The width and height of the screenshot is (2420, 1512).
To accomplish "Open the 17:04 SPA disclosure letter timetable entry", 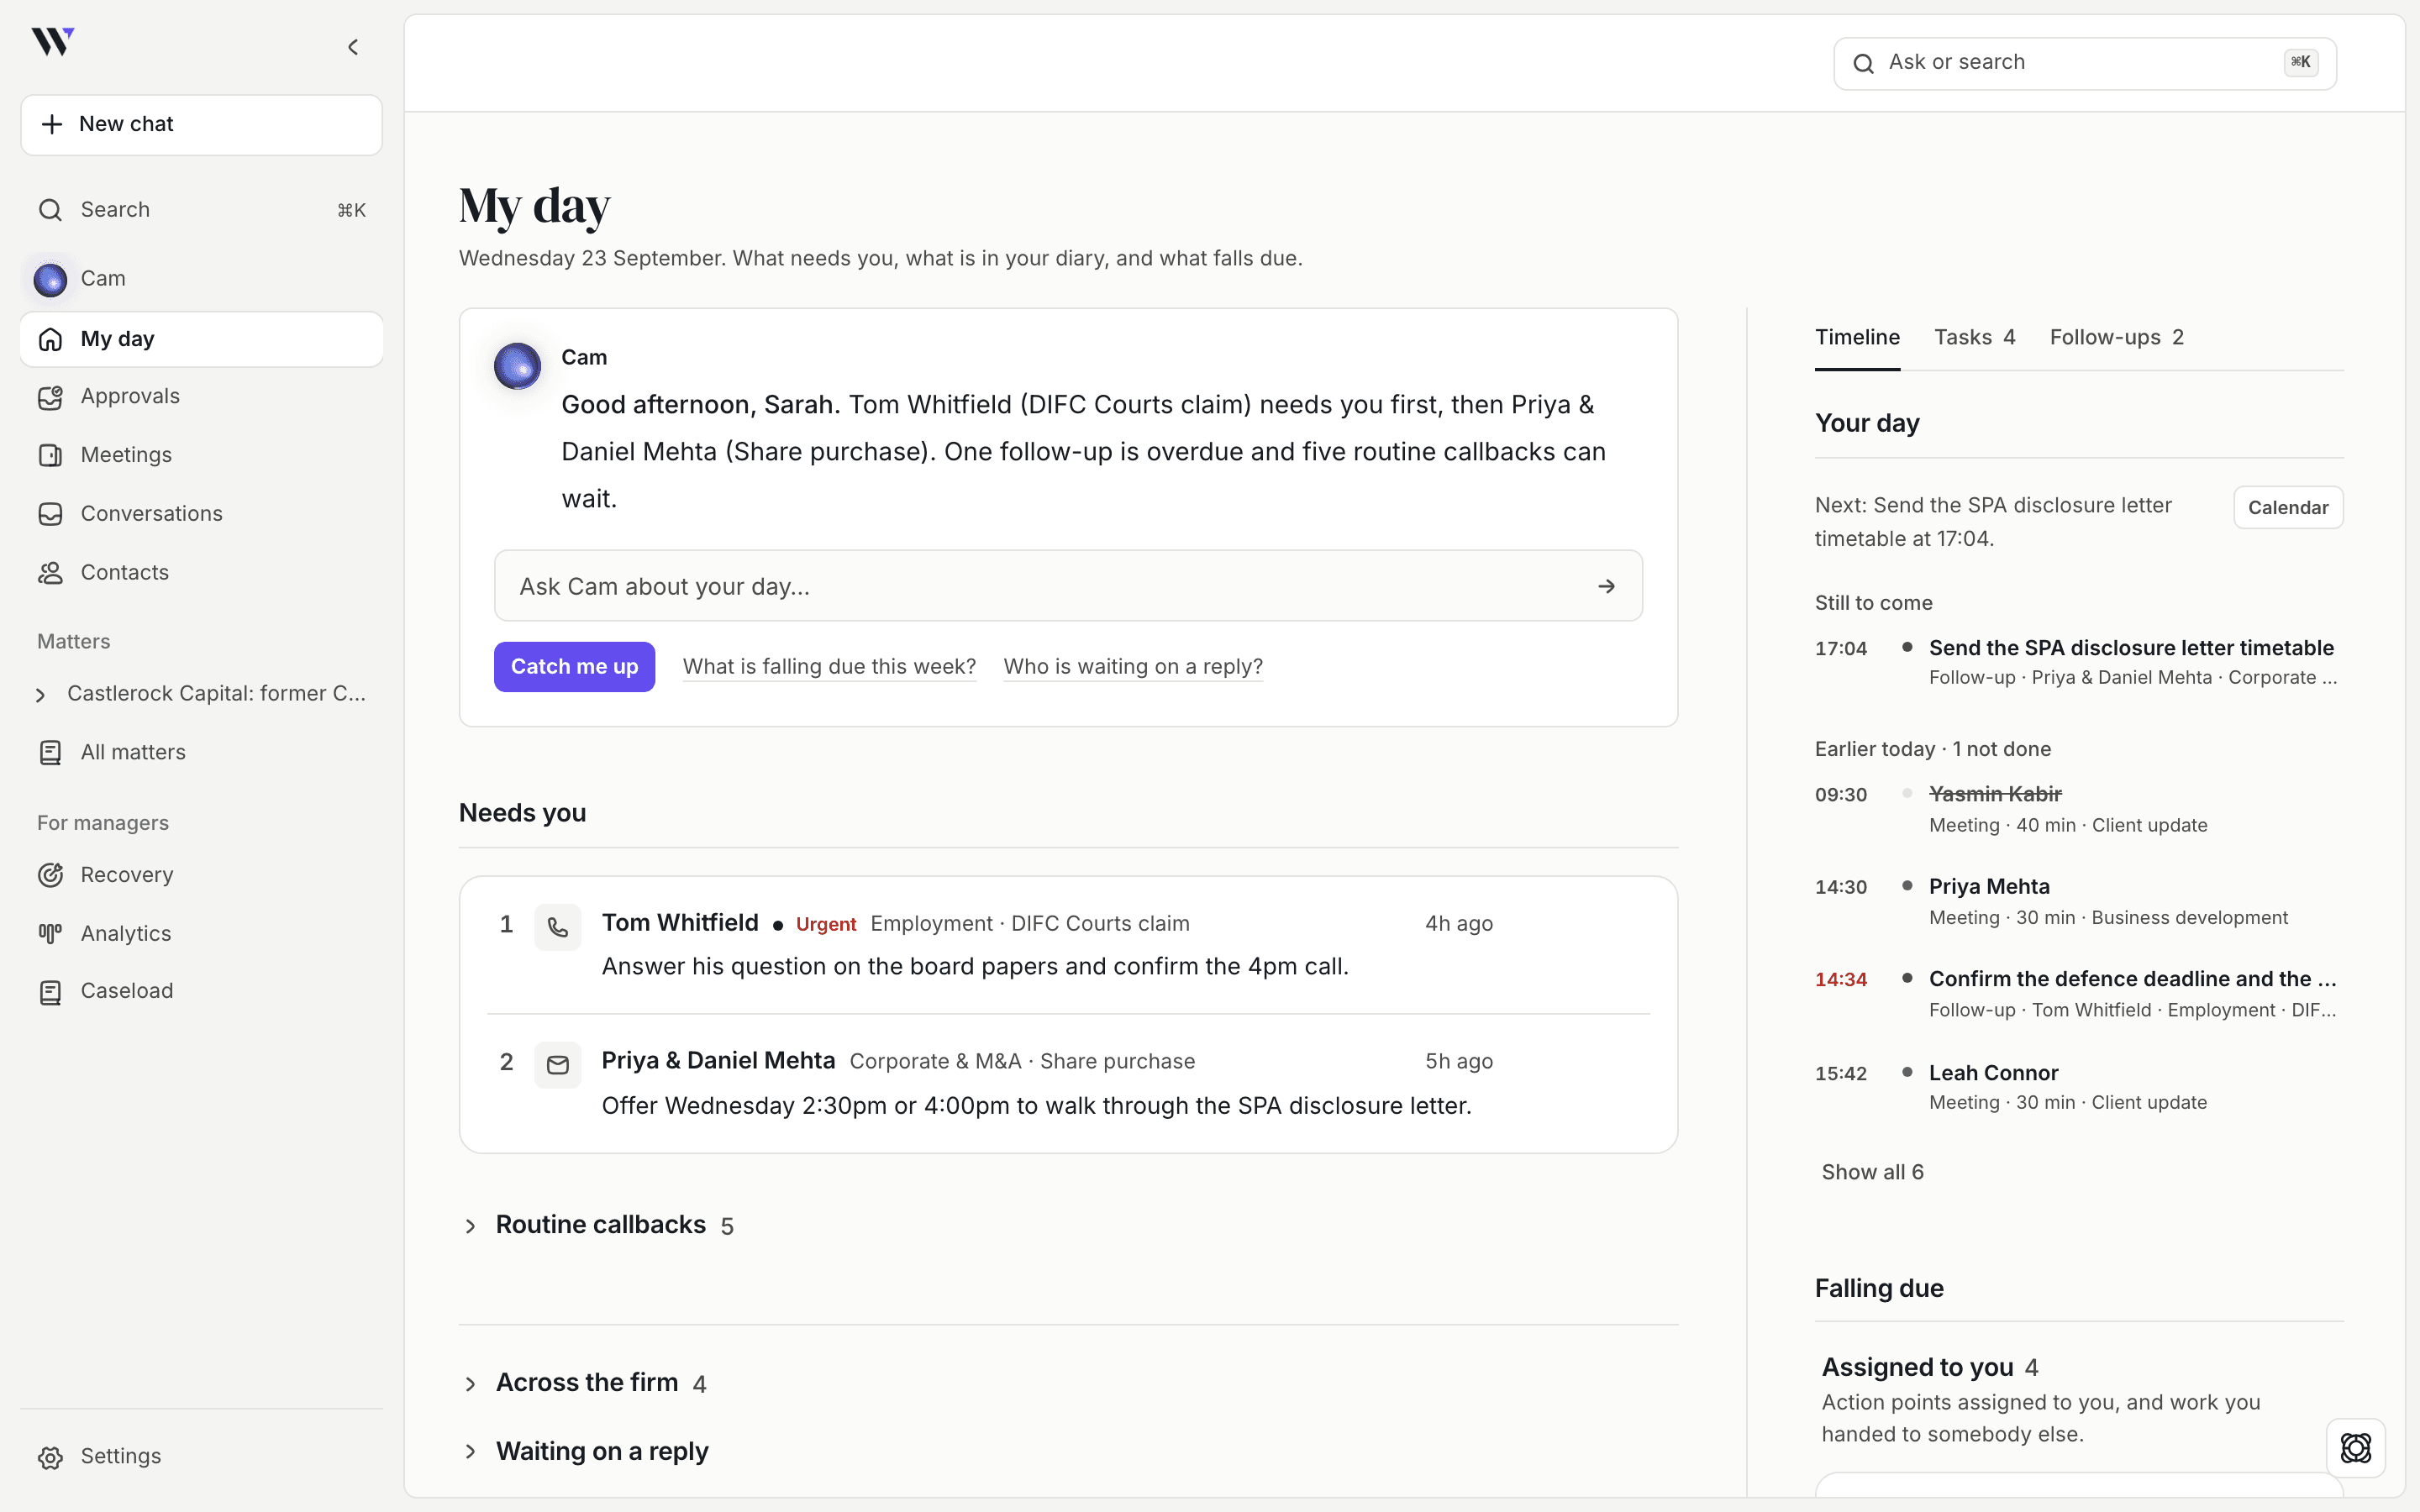I will click(2078, 662).
